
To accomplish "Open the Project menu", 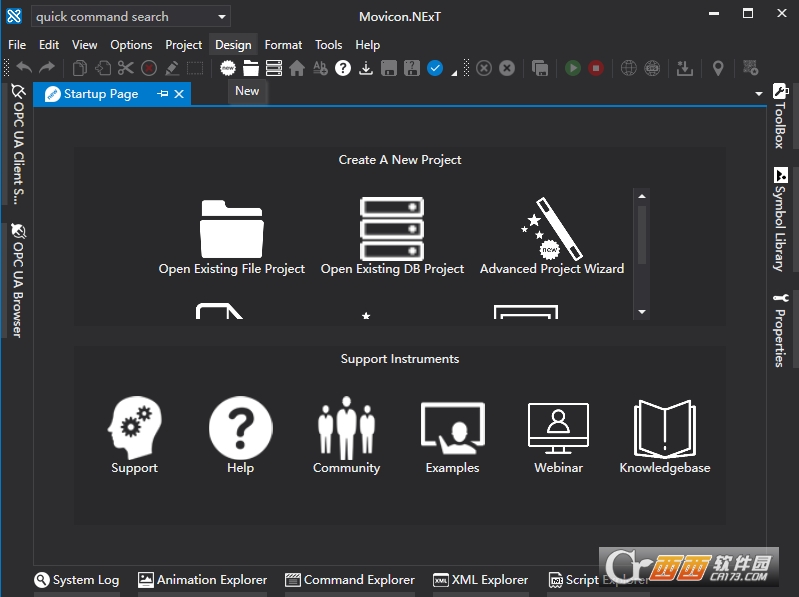I will point(183,45).
